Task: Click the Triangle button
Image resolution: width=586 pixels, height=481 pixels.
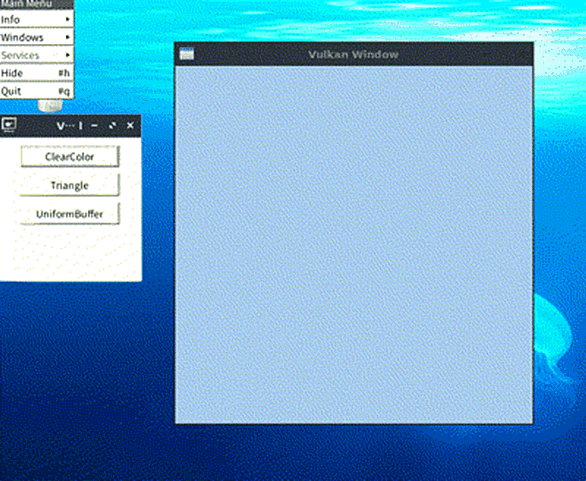Action: click(70, 185)
